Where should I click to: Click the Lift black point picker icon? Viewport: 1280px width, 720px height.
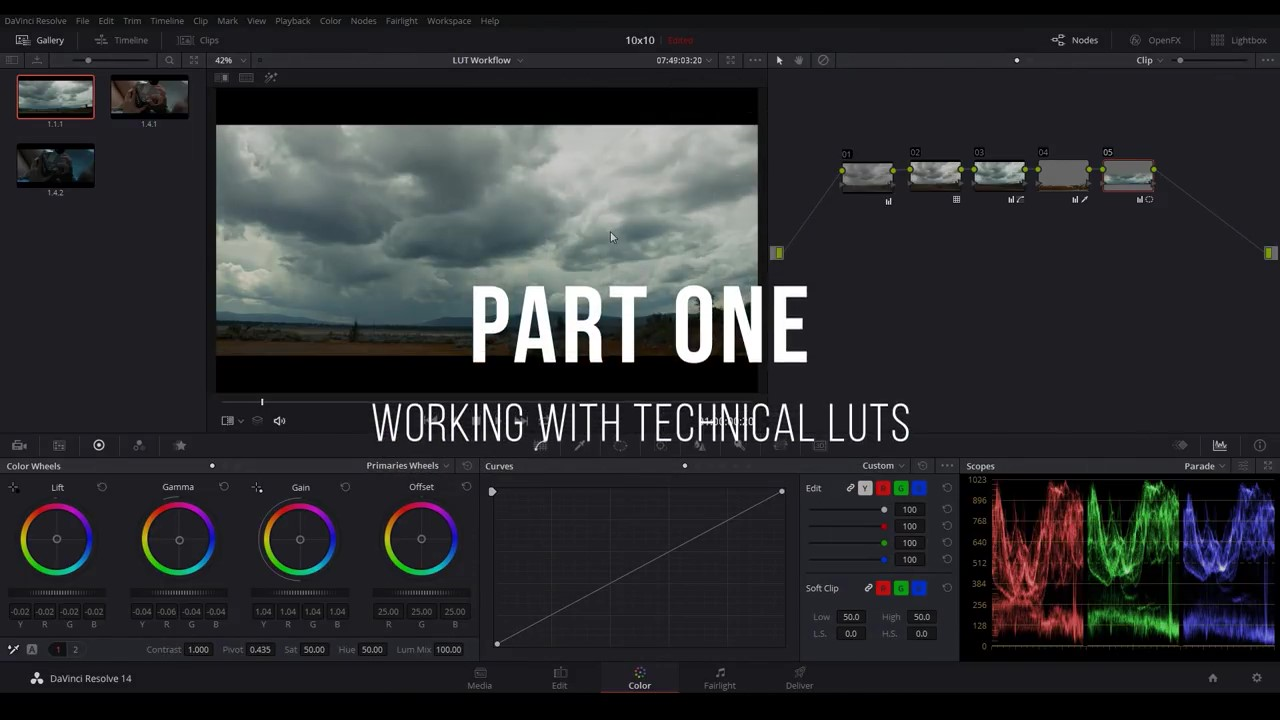tap(13, 488)
